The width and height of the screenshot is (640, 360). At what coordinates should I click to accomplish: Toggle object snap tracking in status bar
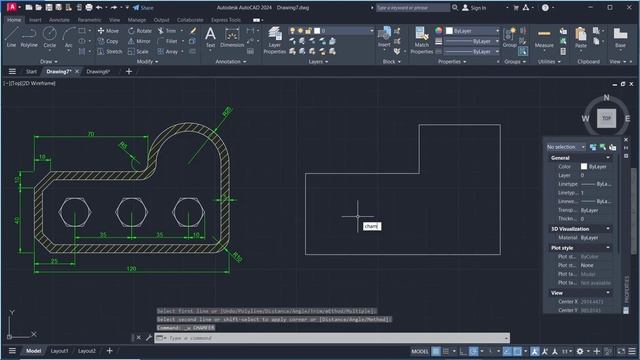point(507,351)
